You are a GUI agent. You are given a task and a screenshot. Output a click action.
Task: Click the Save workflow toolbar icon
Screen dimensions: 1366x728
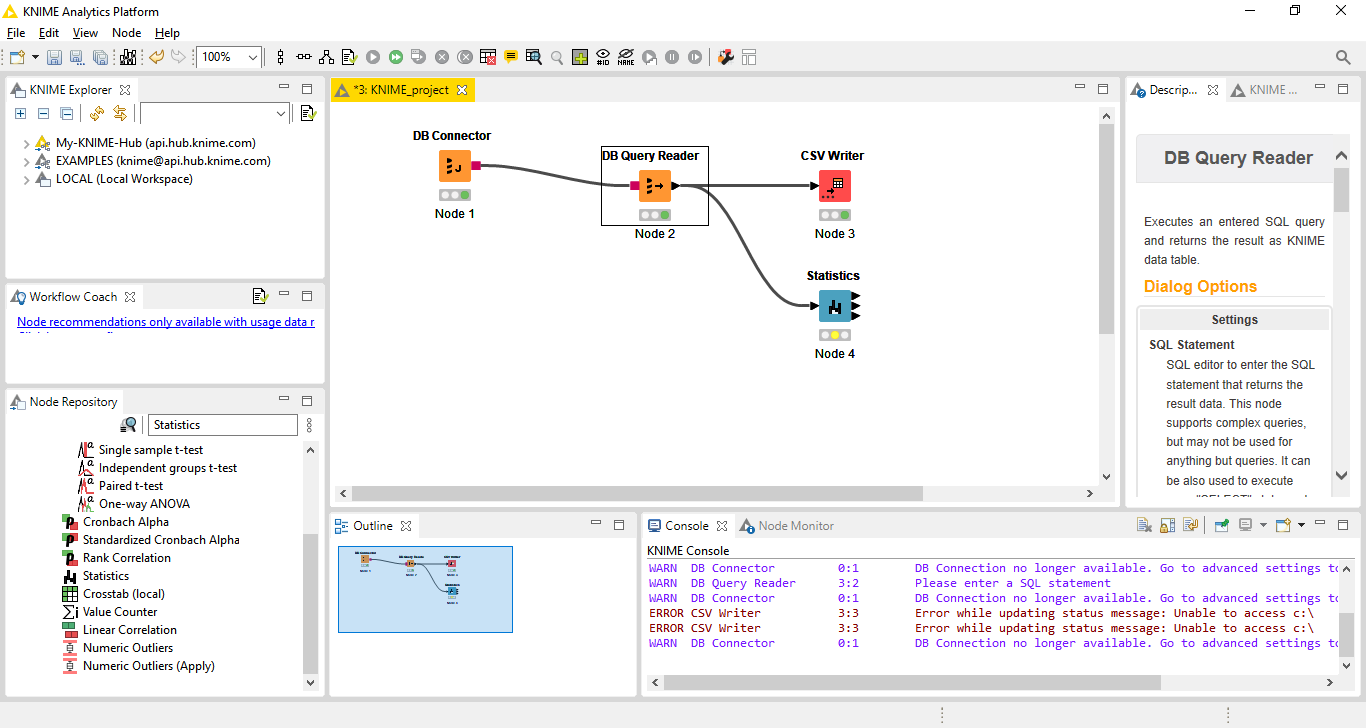pyautogui.click(x=54, y=58)
